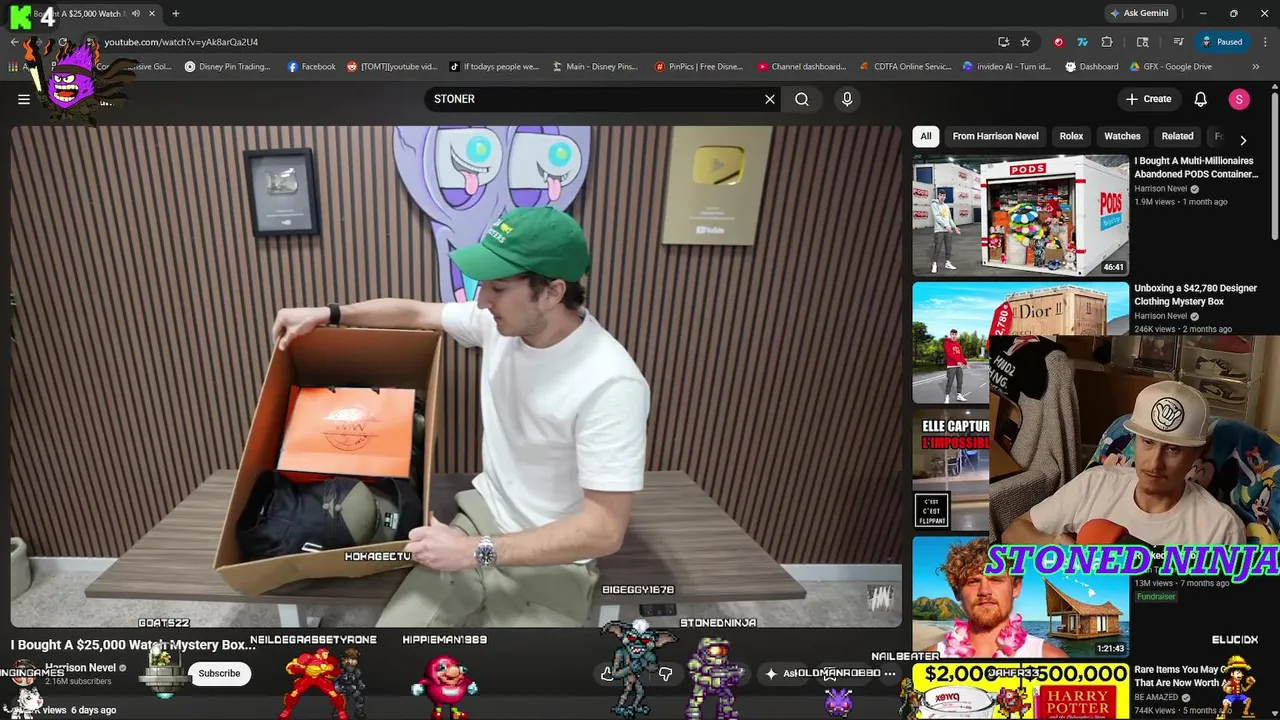
Task: Select the All filter chip
Action: 926,136
